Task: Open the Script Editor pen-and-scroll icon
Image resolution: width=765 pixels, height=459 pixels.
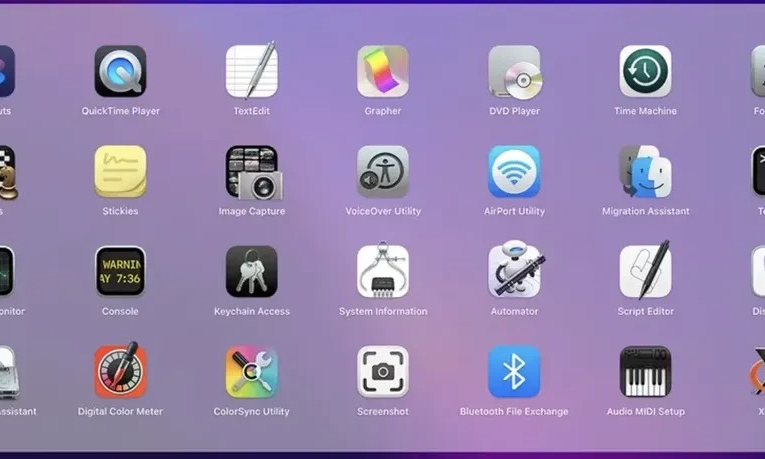Action: click(x=645, y=270)
